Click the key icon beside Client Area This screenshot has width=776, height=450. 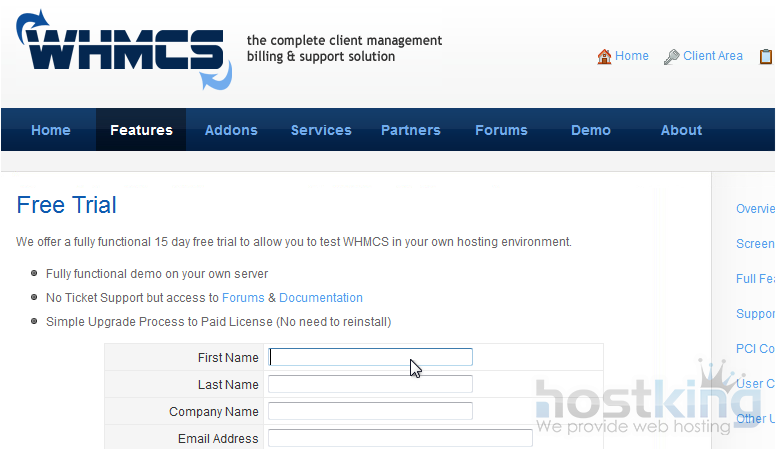(x=672, y=57)
